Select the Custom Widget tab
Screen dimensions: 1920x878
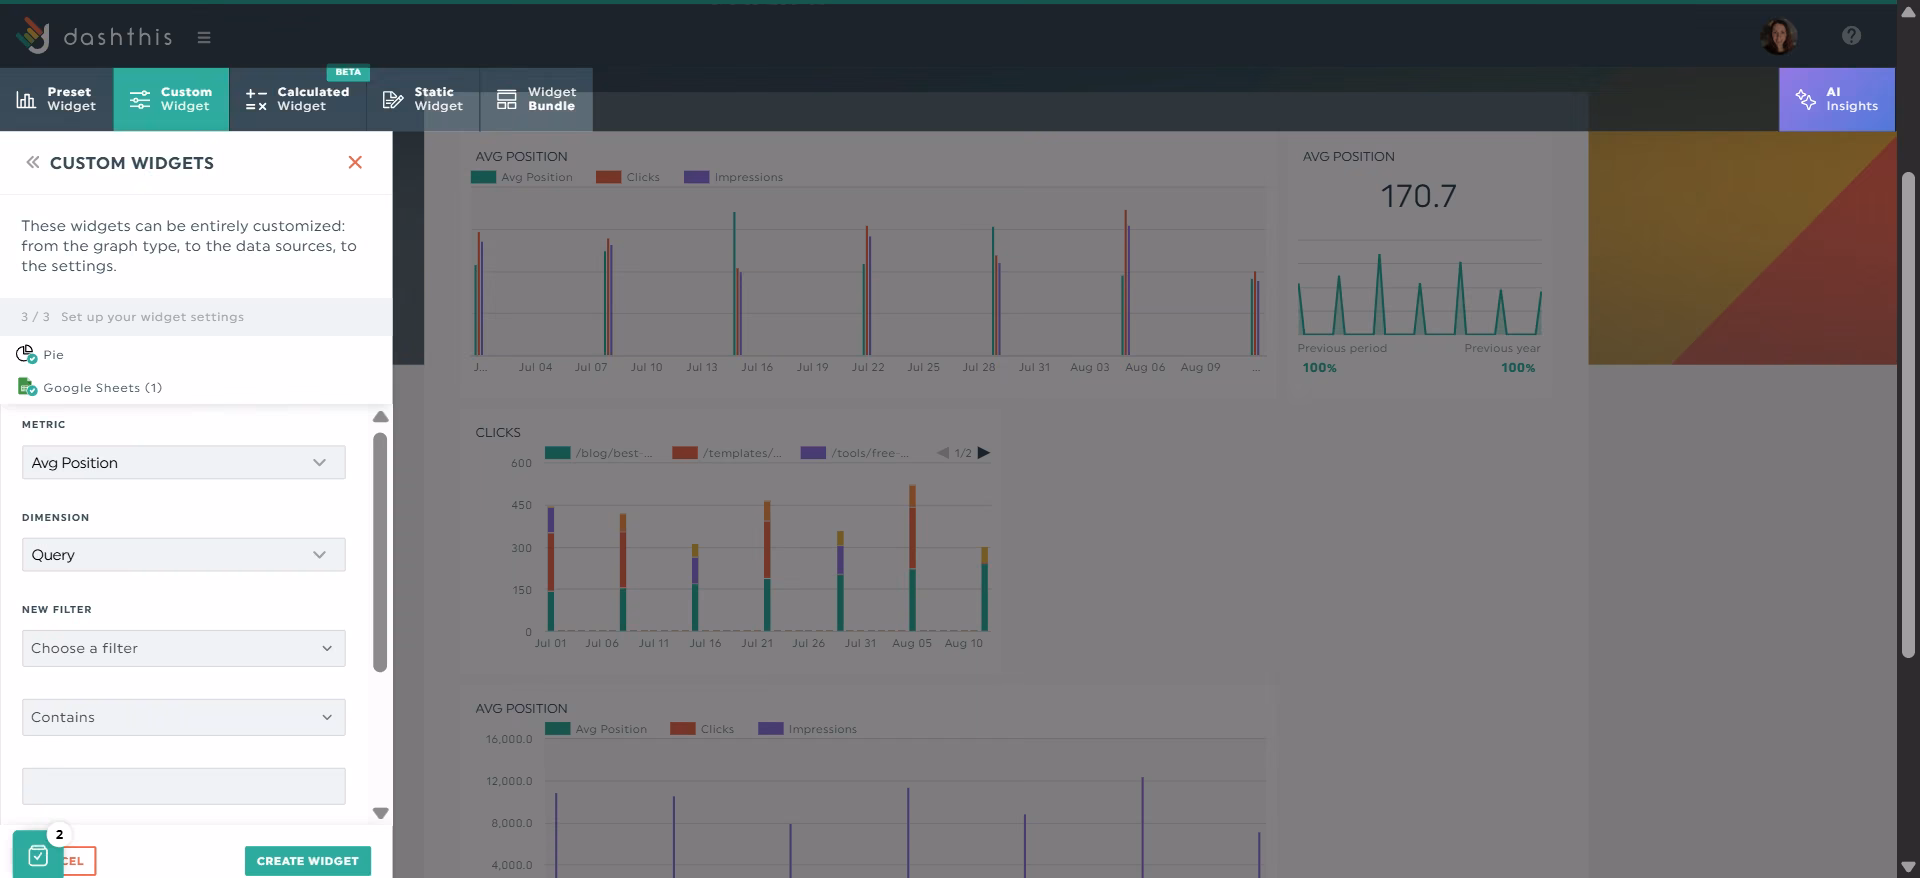[171, 99]
